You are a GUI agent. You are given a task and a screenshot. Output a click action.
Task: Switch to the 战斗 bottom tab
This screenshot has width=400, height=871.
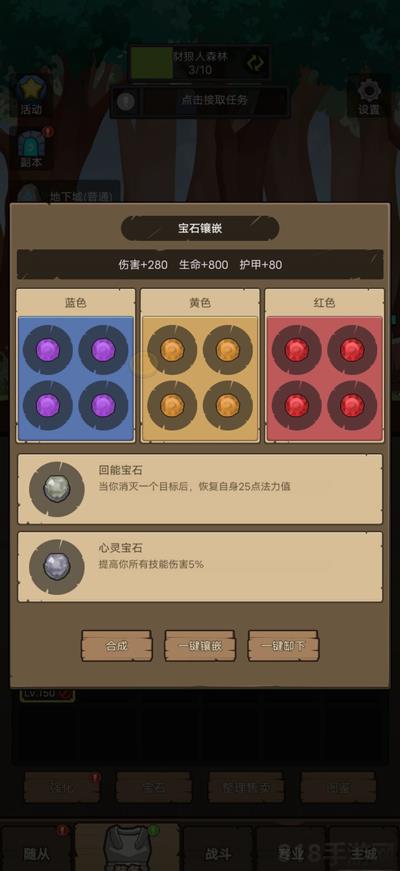tap(218, 853)
